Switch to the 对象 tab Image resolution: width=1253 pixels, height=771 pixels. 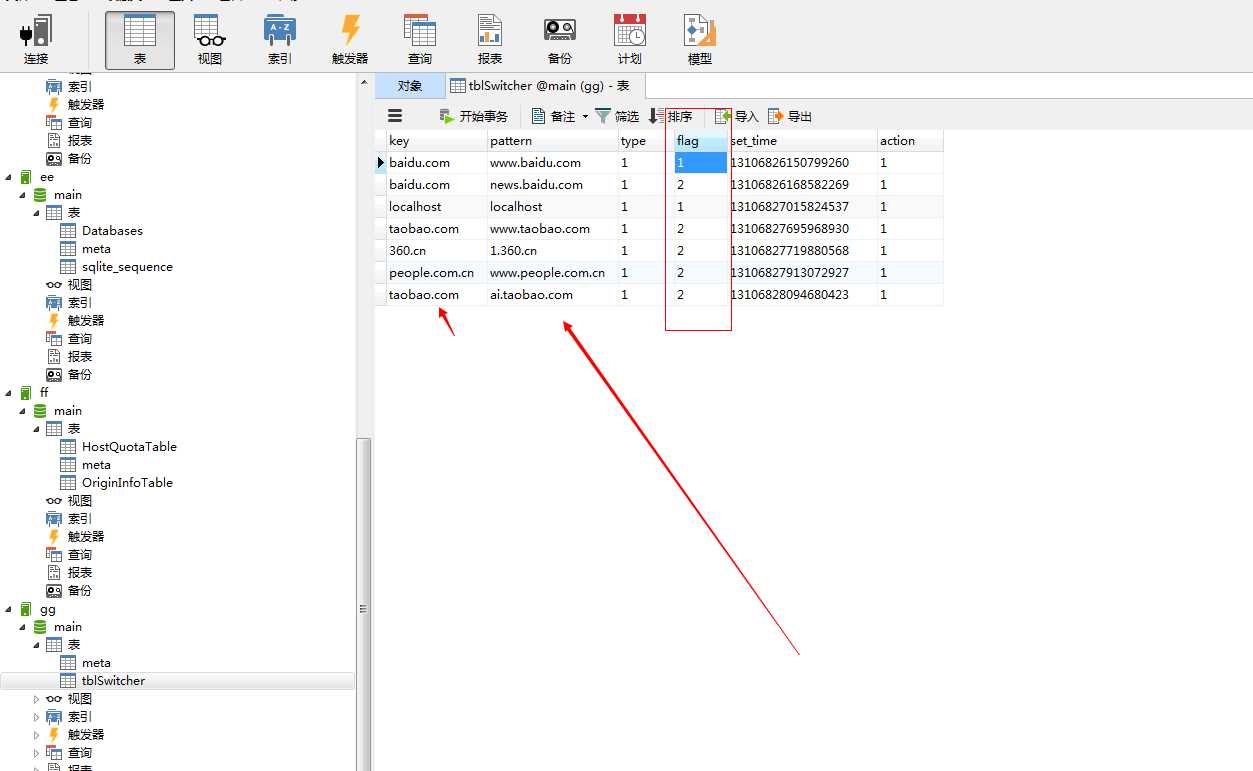click(x=410, y=86)
